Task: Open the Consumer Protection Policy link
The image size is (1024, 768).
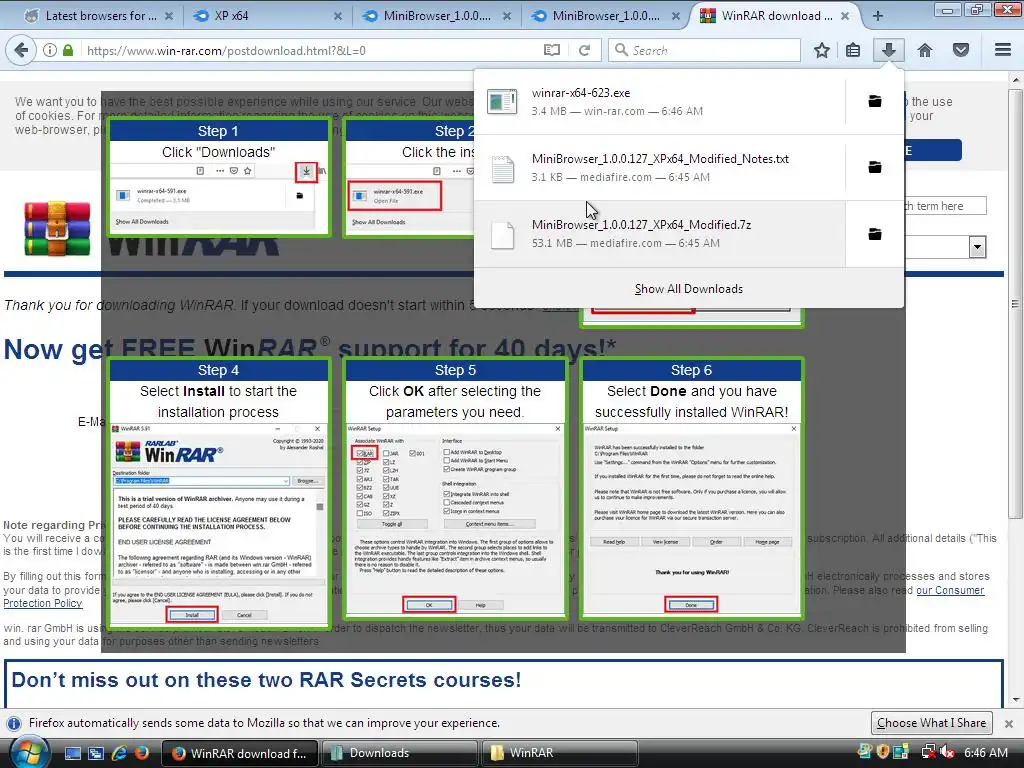Action: (950, 590)
